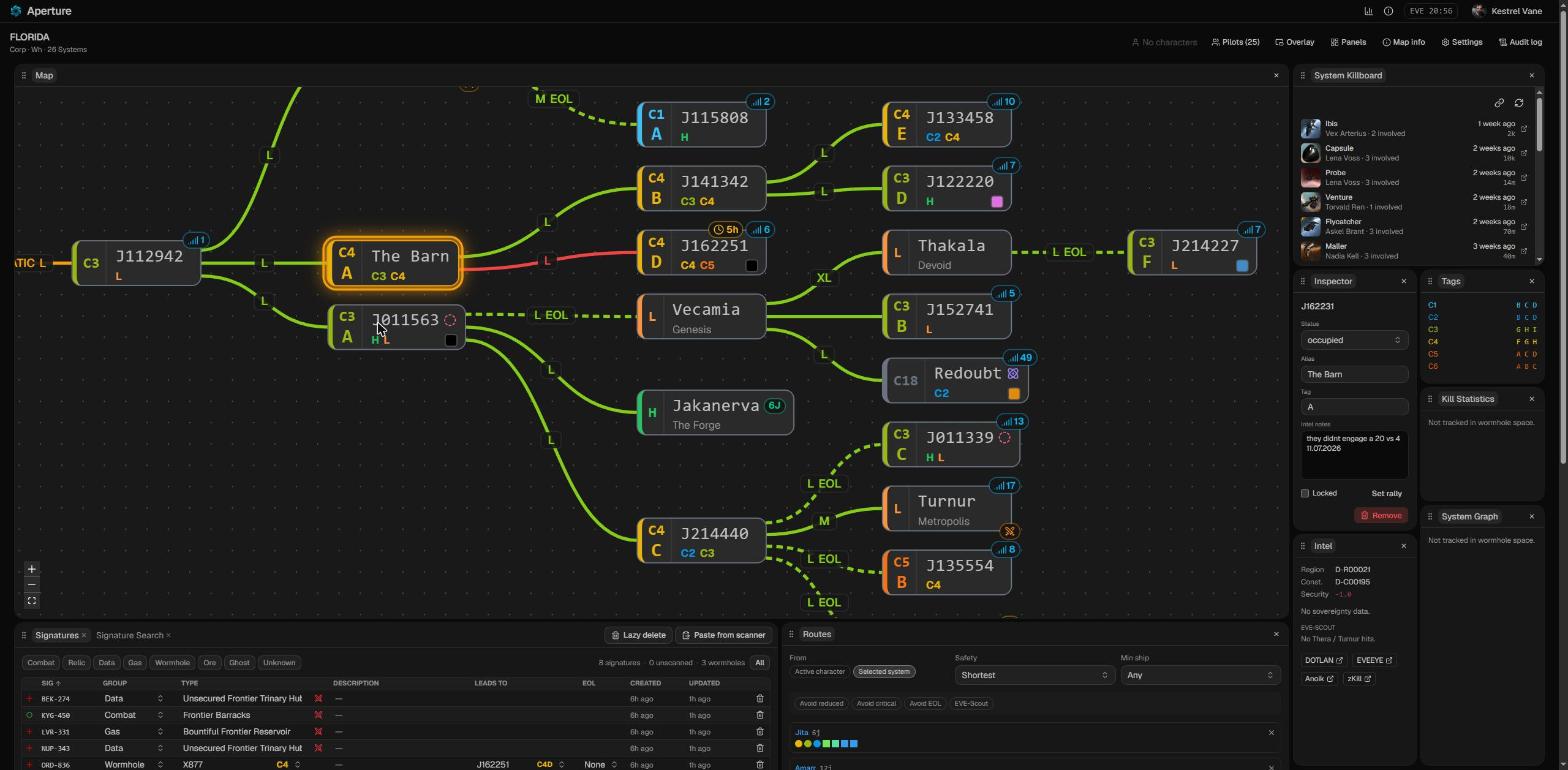Open the Venture kill external link icon
Screen dimensions: 1568x770
tap(1524, 202)
